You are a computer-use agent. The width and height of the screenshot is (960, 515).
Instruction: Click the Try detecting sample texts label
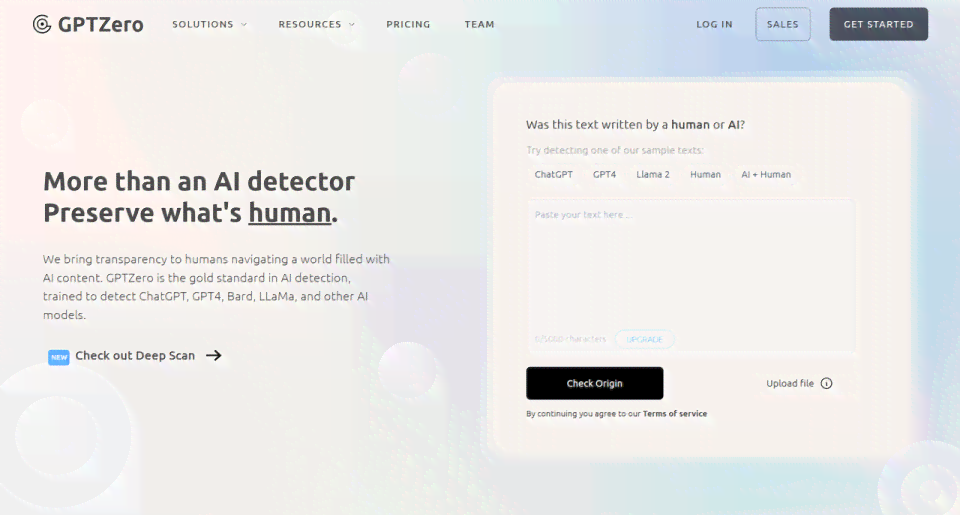(615, 150)
